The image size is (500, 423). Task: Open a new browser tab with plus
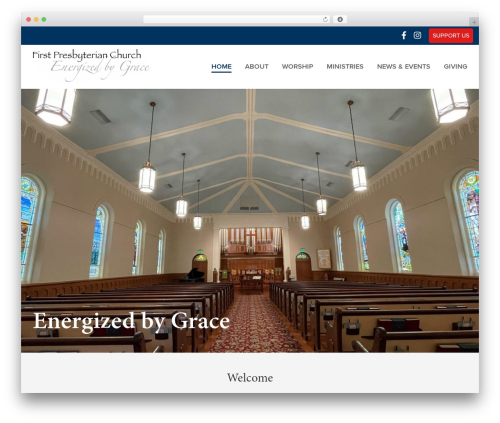click(474, 22)
